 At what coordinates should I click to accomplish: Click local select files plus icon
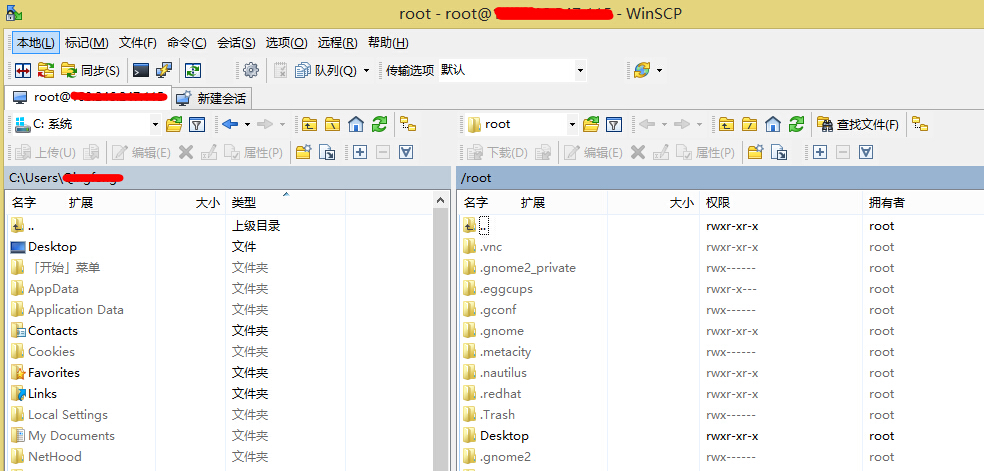tap(360, 152)
